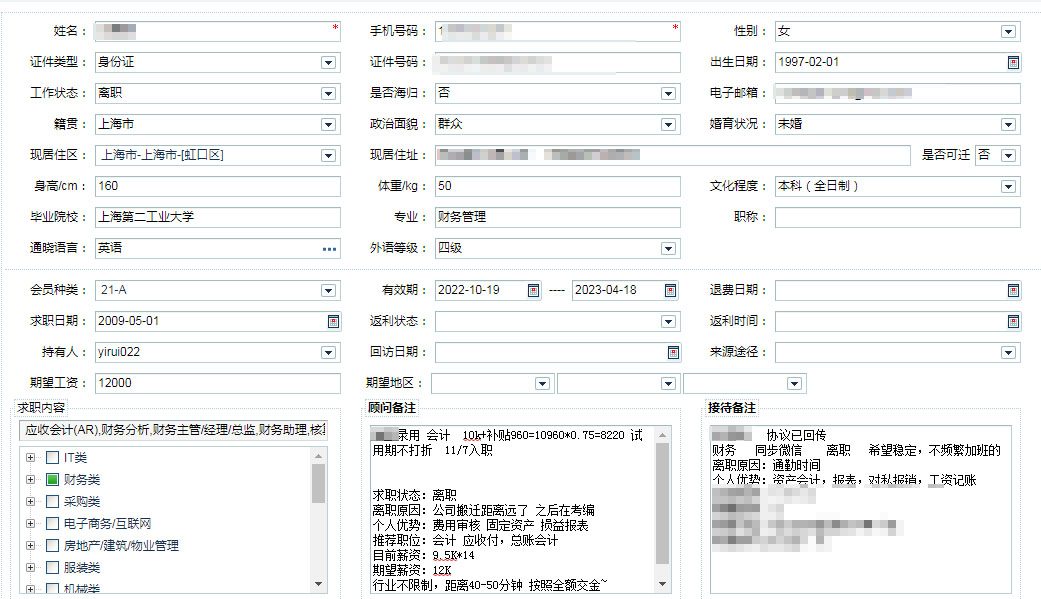Open the second 期望地区 dropdown
The width and height of the screenshot is (1041, 599).
click(x=668, y=384)
